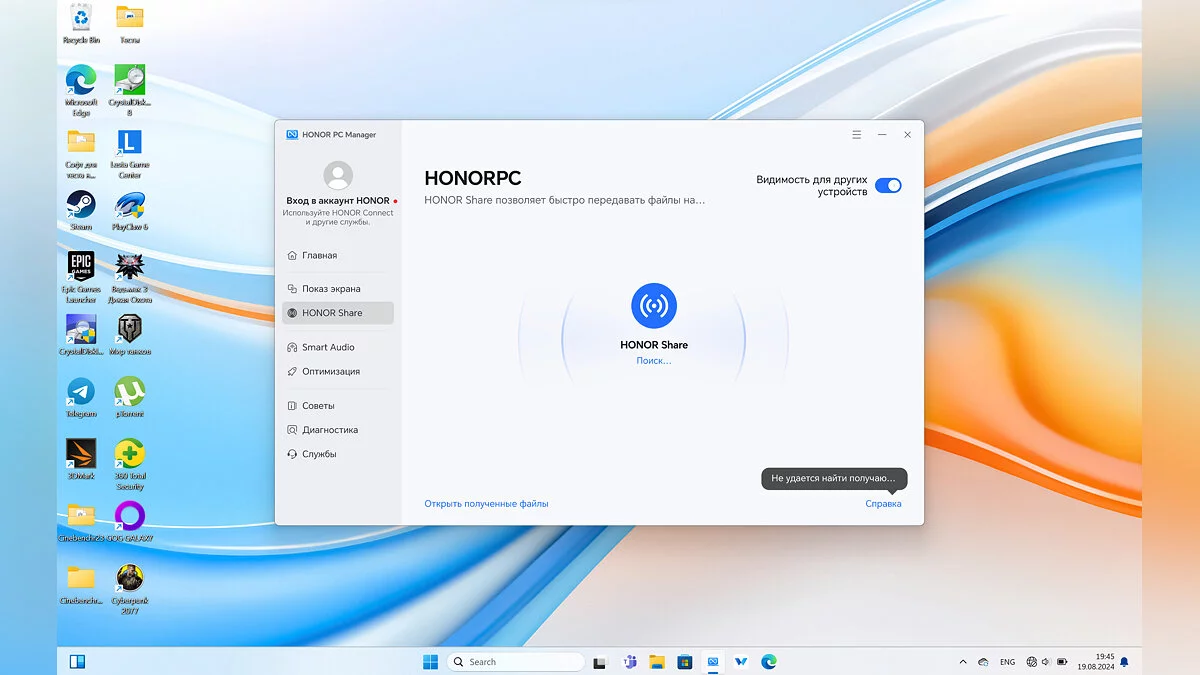Open Smart Audio section
Image resolution: width=1200 pixels, height=675 pixels.
pos(328,347)
